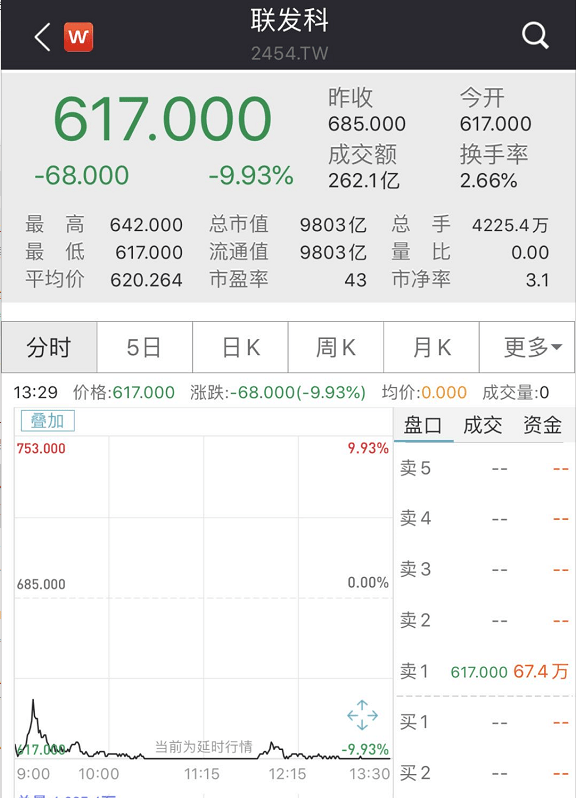
Task: Switch to the 5日 tab
Action: 145,347
